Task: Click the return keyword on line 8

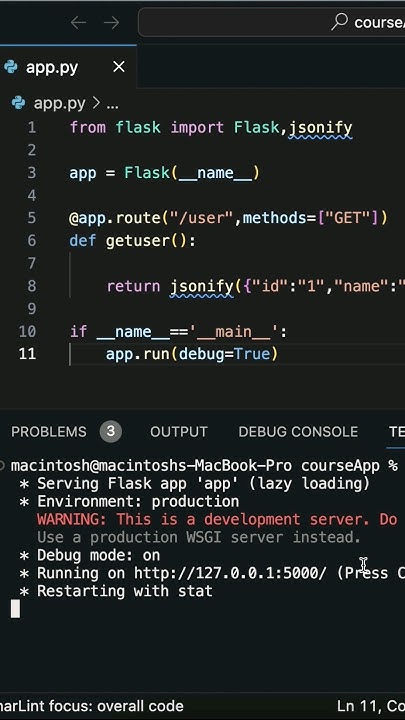Action: tap(133, 286)
